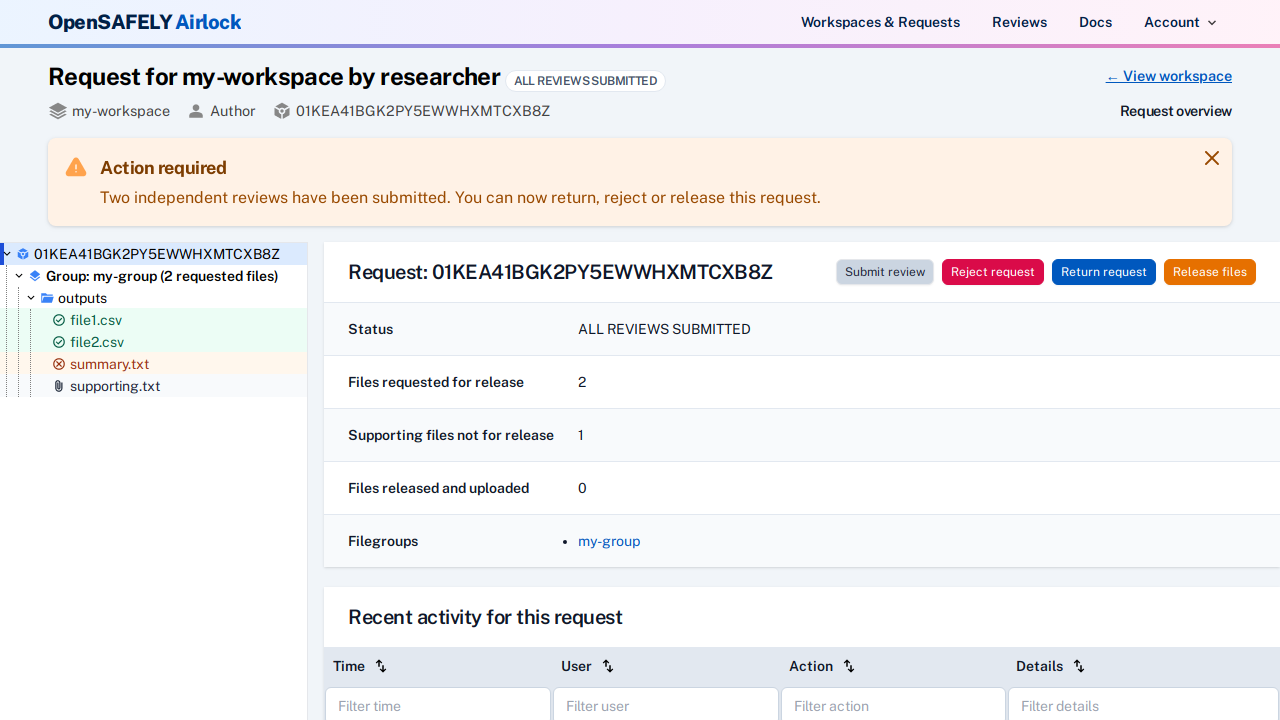1280x720 pixels.
Task: Click the rejected icon next to summary.txt
Action: coord(59,364)
